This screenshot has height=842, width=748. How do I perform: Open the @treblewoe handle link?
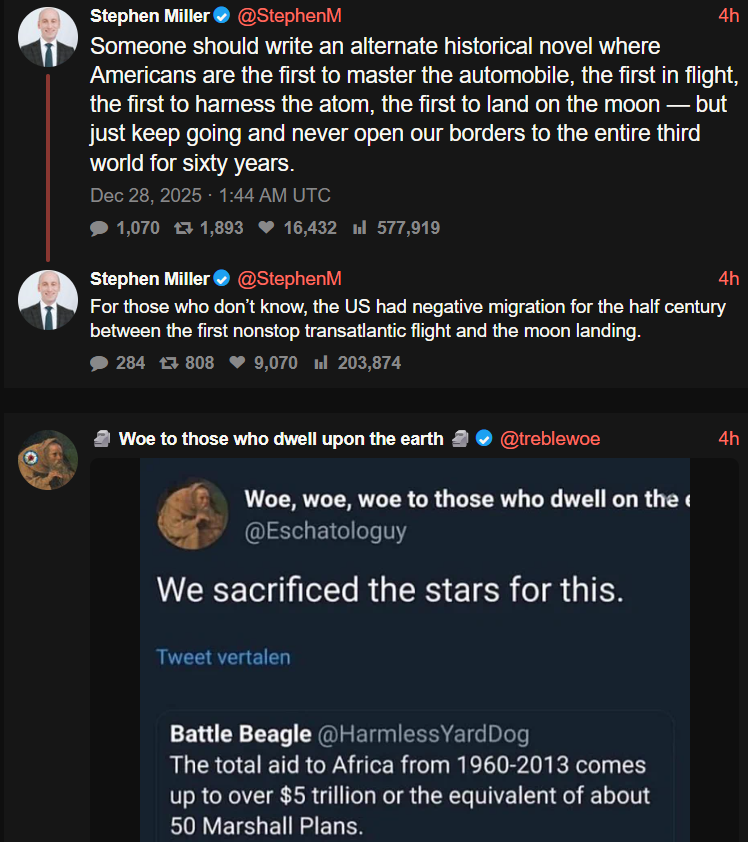pos(550,439)
